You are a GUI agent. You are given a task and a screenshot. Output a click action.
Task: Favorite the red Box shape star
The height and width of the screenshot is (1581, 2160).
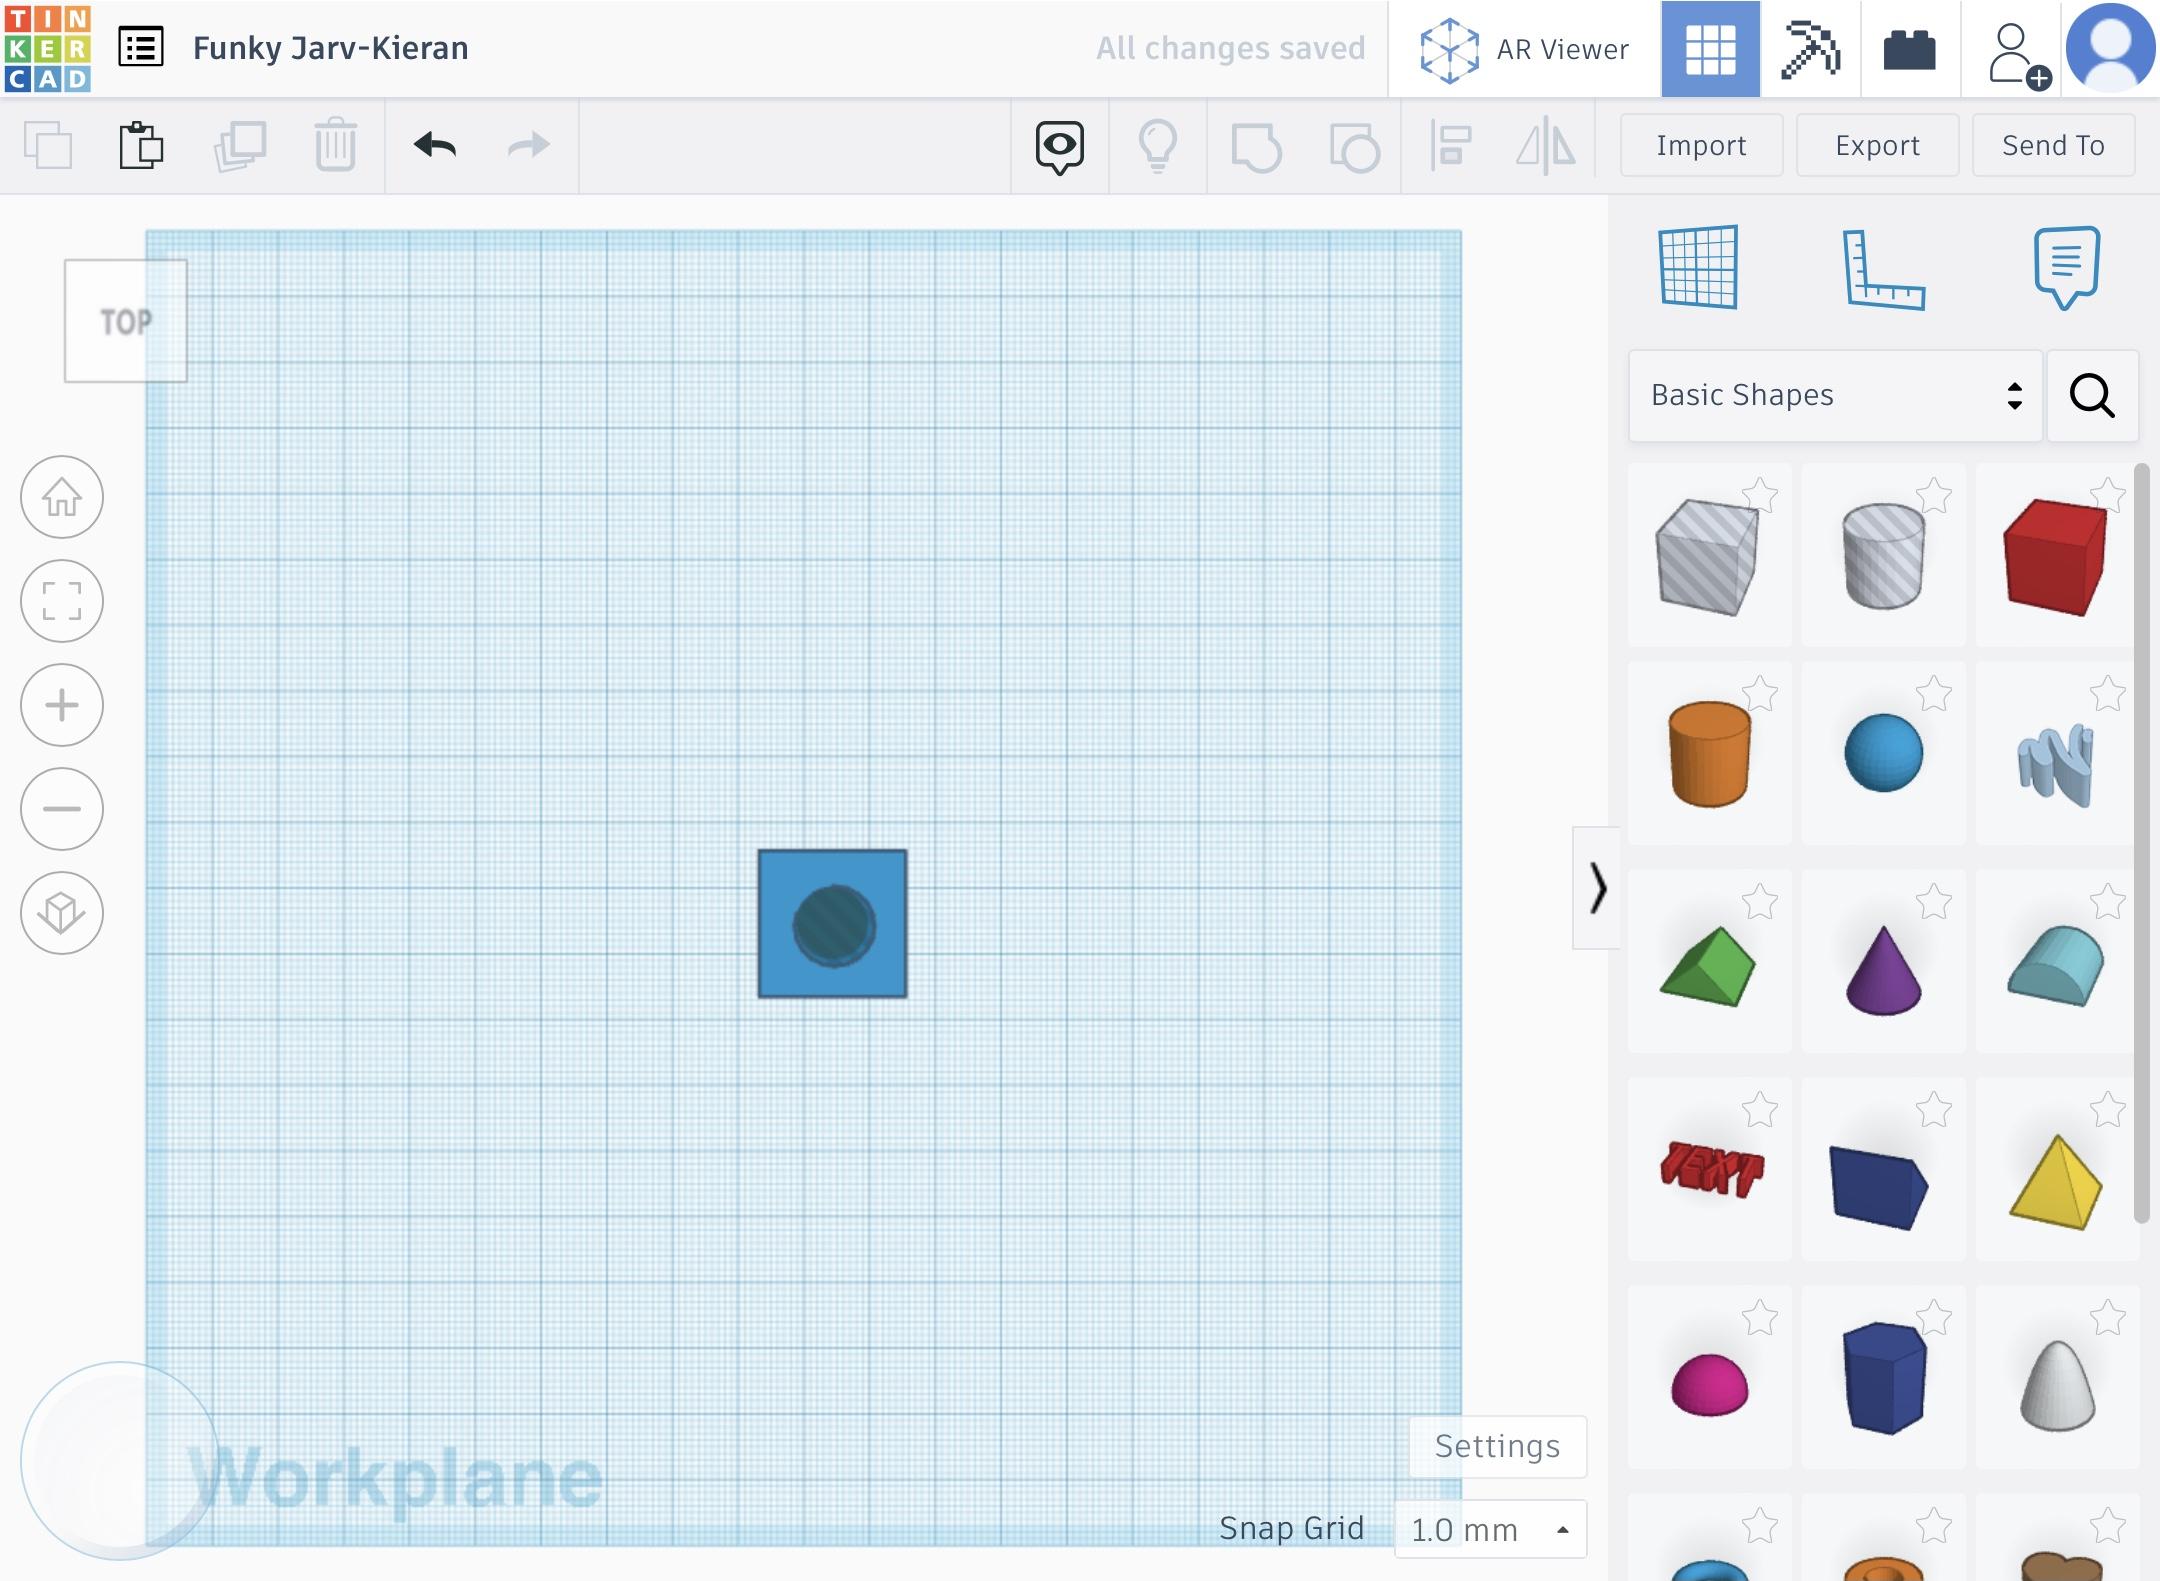pyautogui.click(x=2108, y=494)
